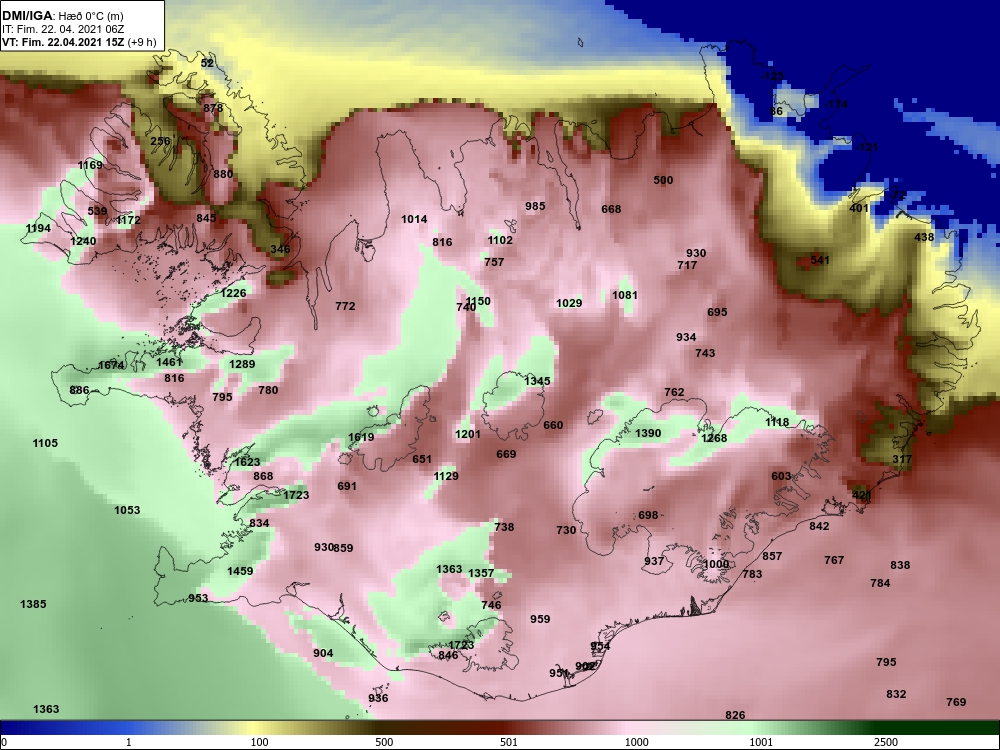
Task: Select the map value '1118'
Action: pyautogui.click(x=777, y=422)
